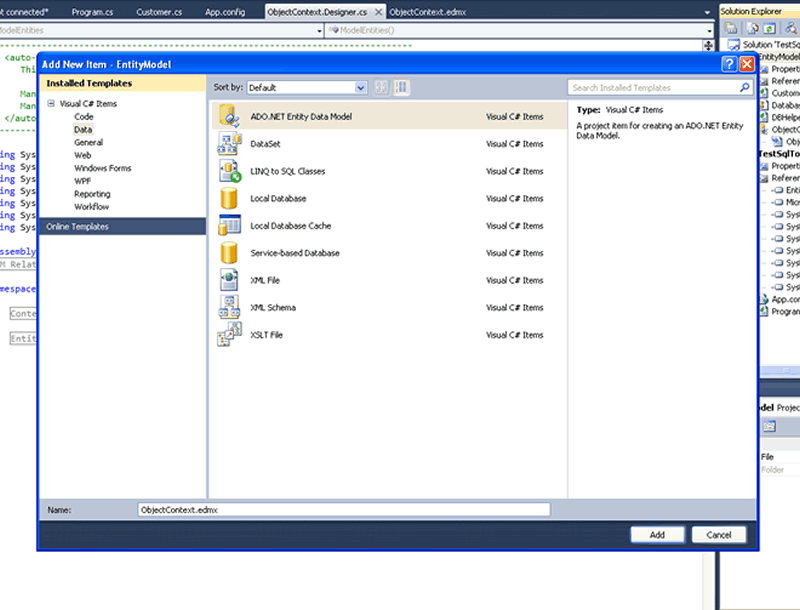The height and width of the screenshot is (610, 800).
Task: Switch template list to small icons view
Action: [381, 88]
